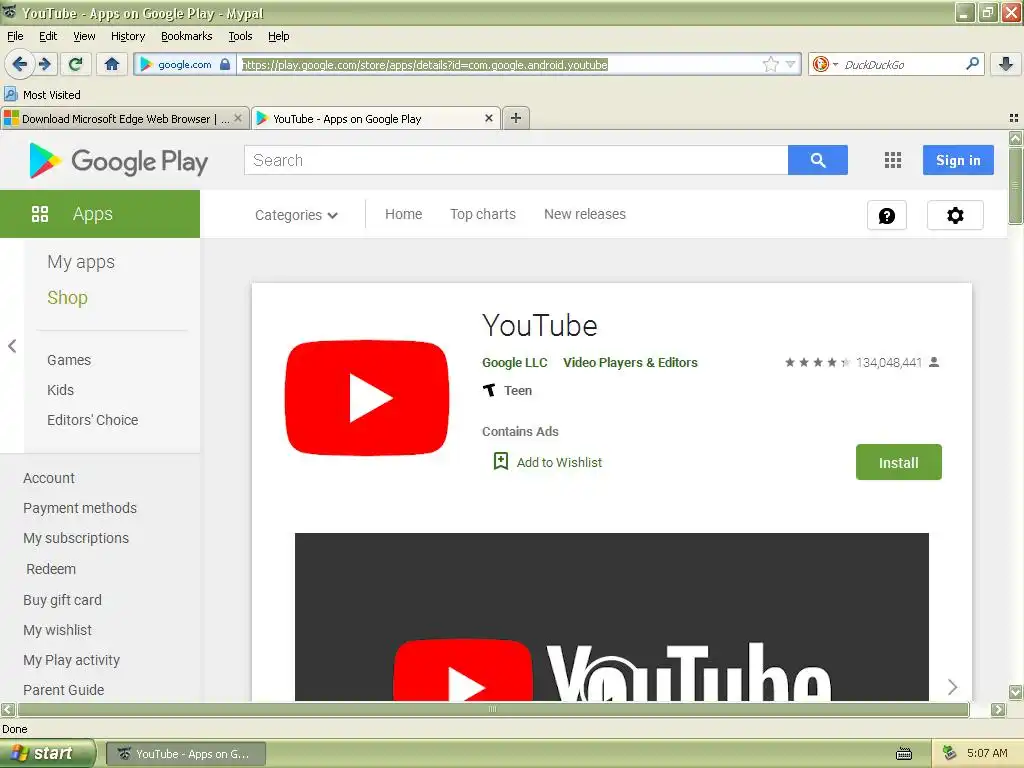This screenshot has height=768, width=1024.
Task: Click the YouTube app icon image
Action: tap(367, 398)
